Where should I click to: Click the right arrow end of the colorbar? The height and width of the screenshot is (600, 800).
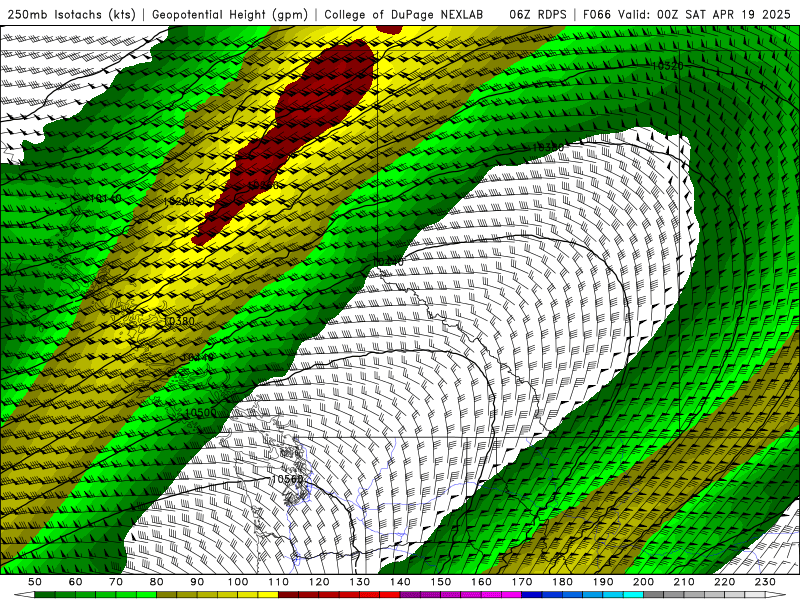pos(776,594)
